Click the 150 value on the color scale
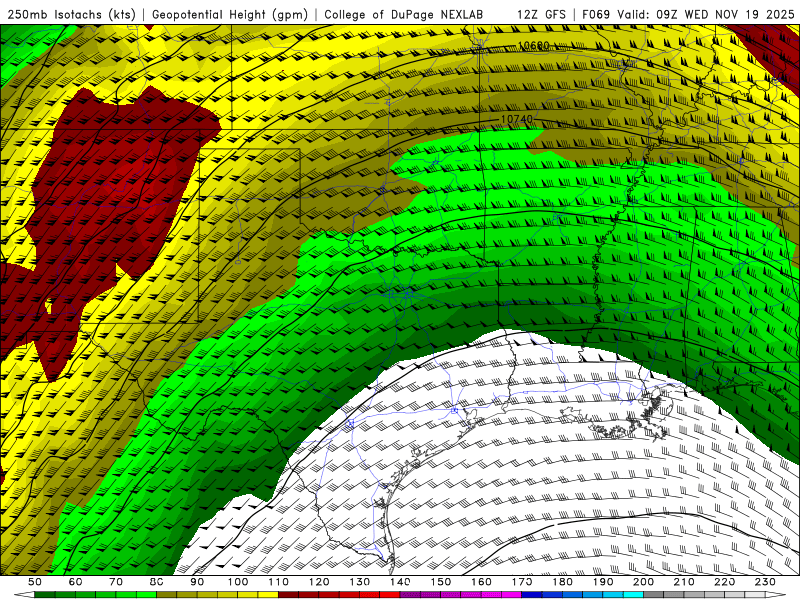The height and width of the screenshot is (600, 800). [441, 582]
